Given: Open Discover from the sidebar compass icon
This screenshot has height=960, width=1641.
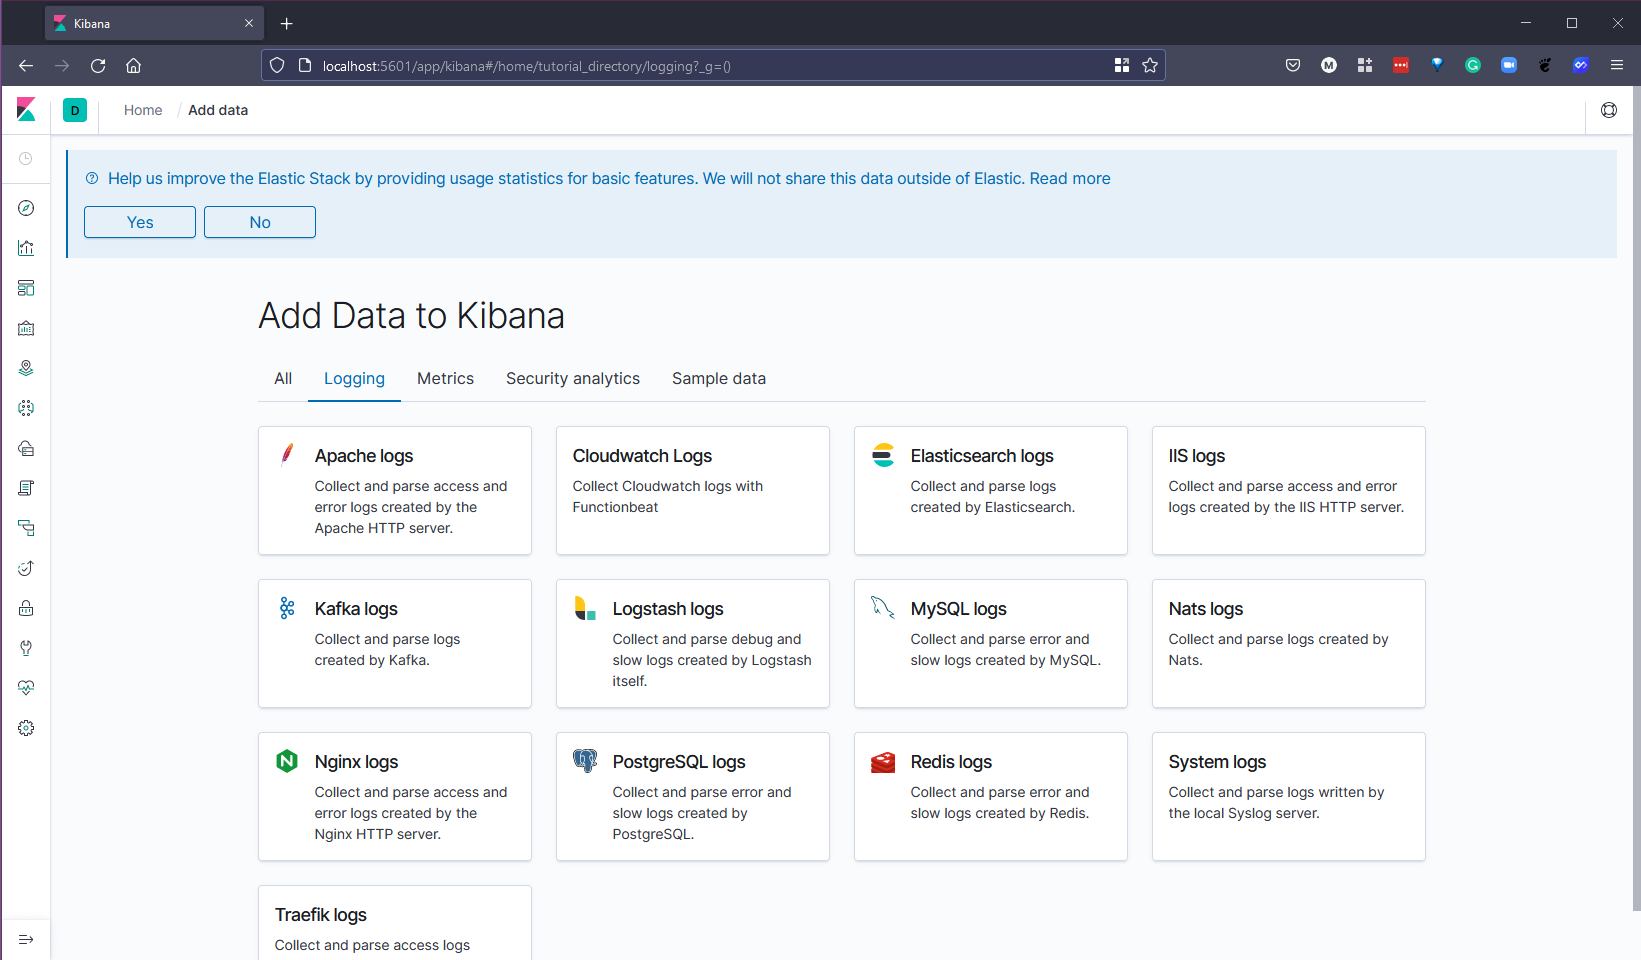Looking at the screenshot, I should 26,208.
